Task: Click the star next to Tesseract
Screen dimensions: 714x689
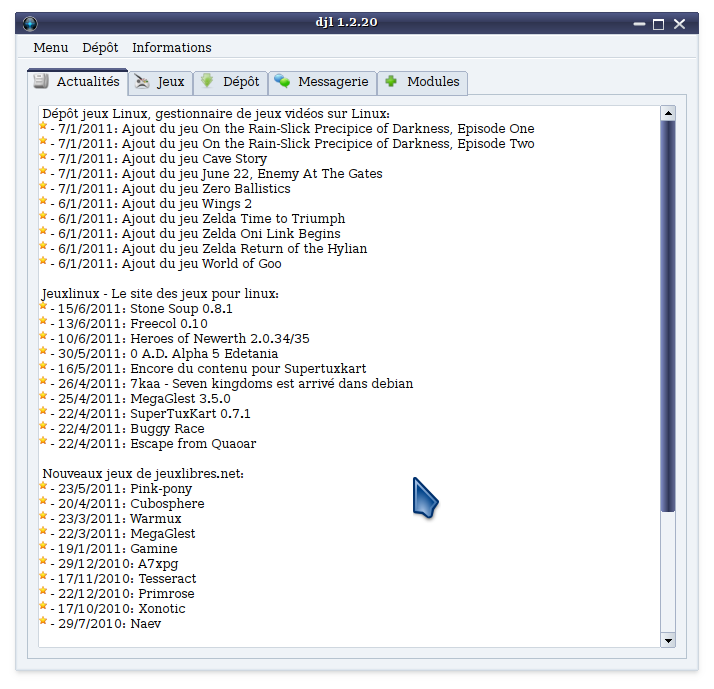Action: coord(43,576)
